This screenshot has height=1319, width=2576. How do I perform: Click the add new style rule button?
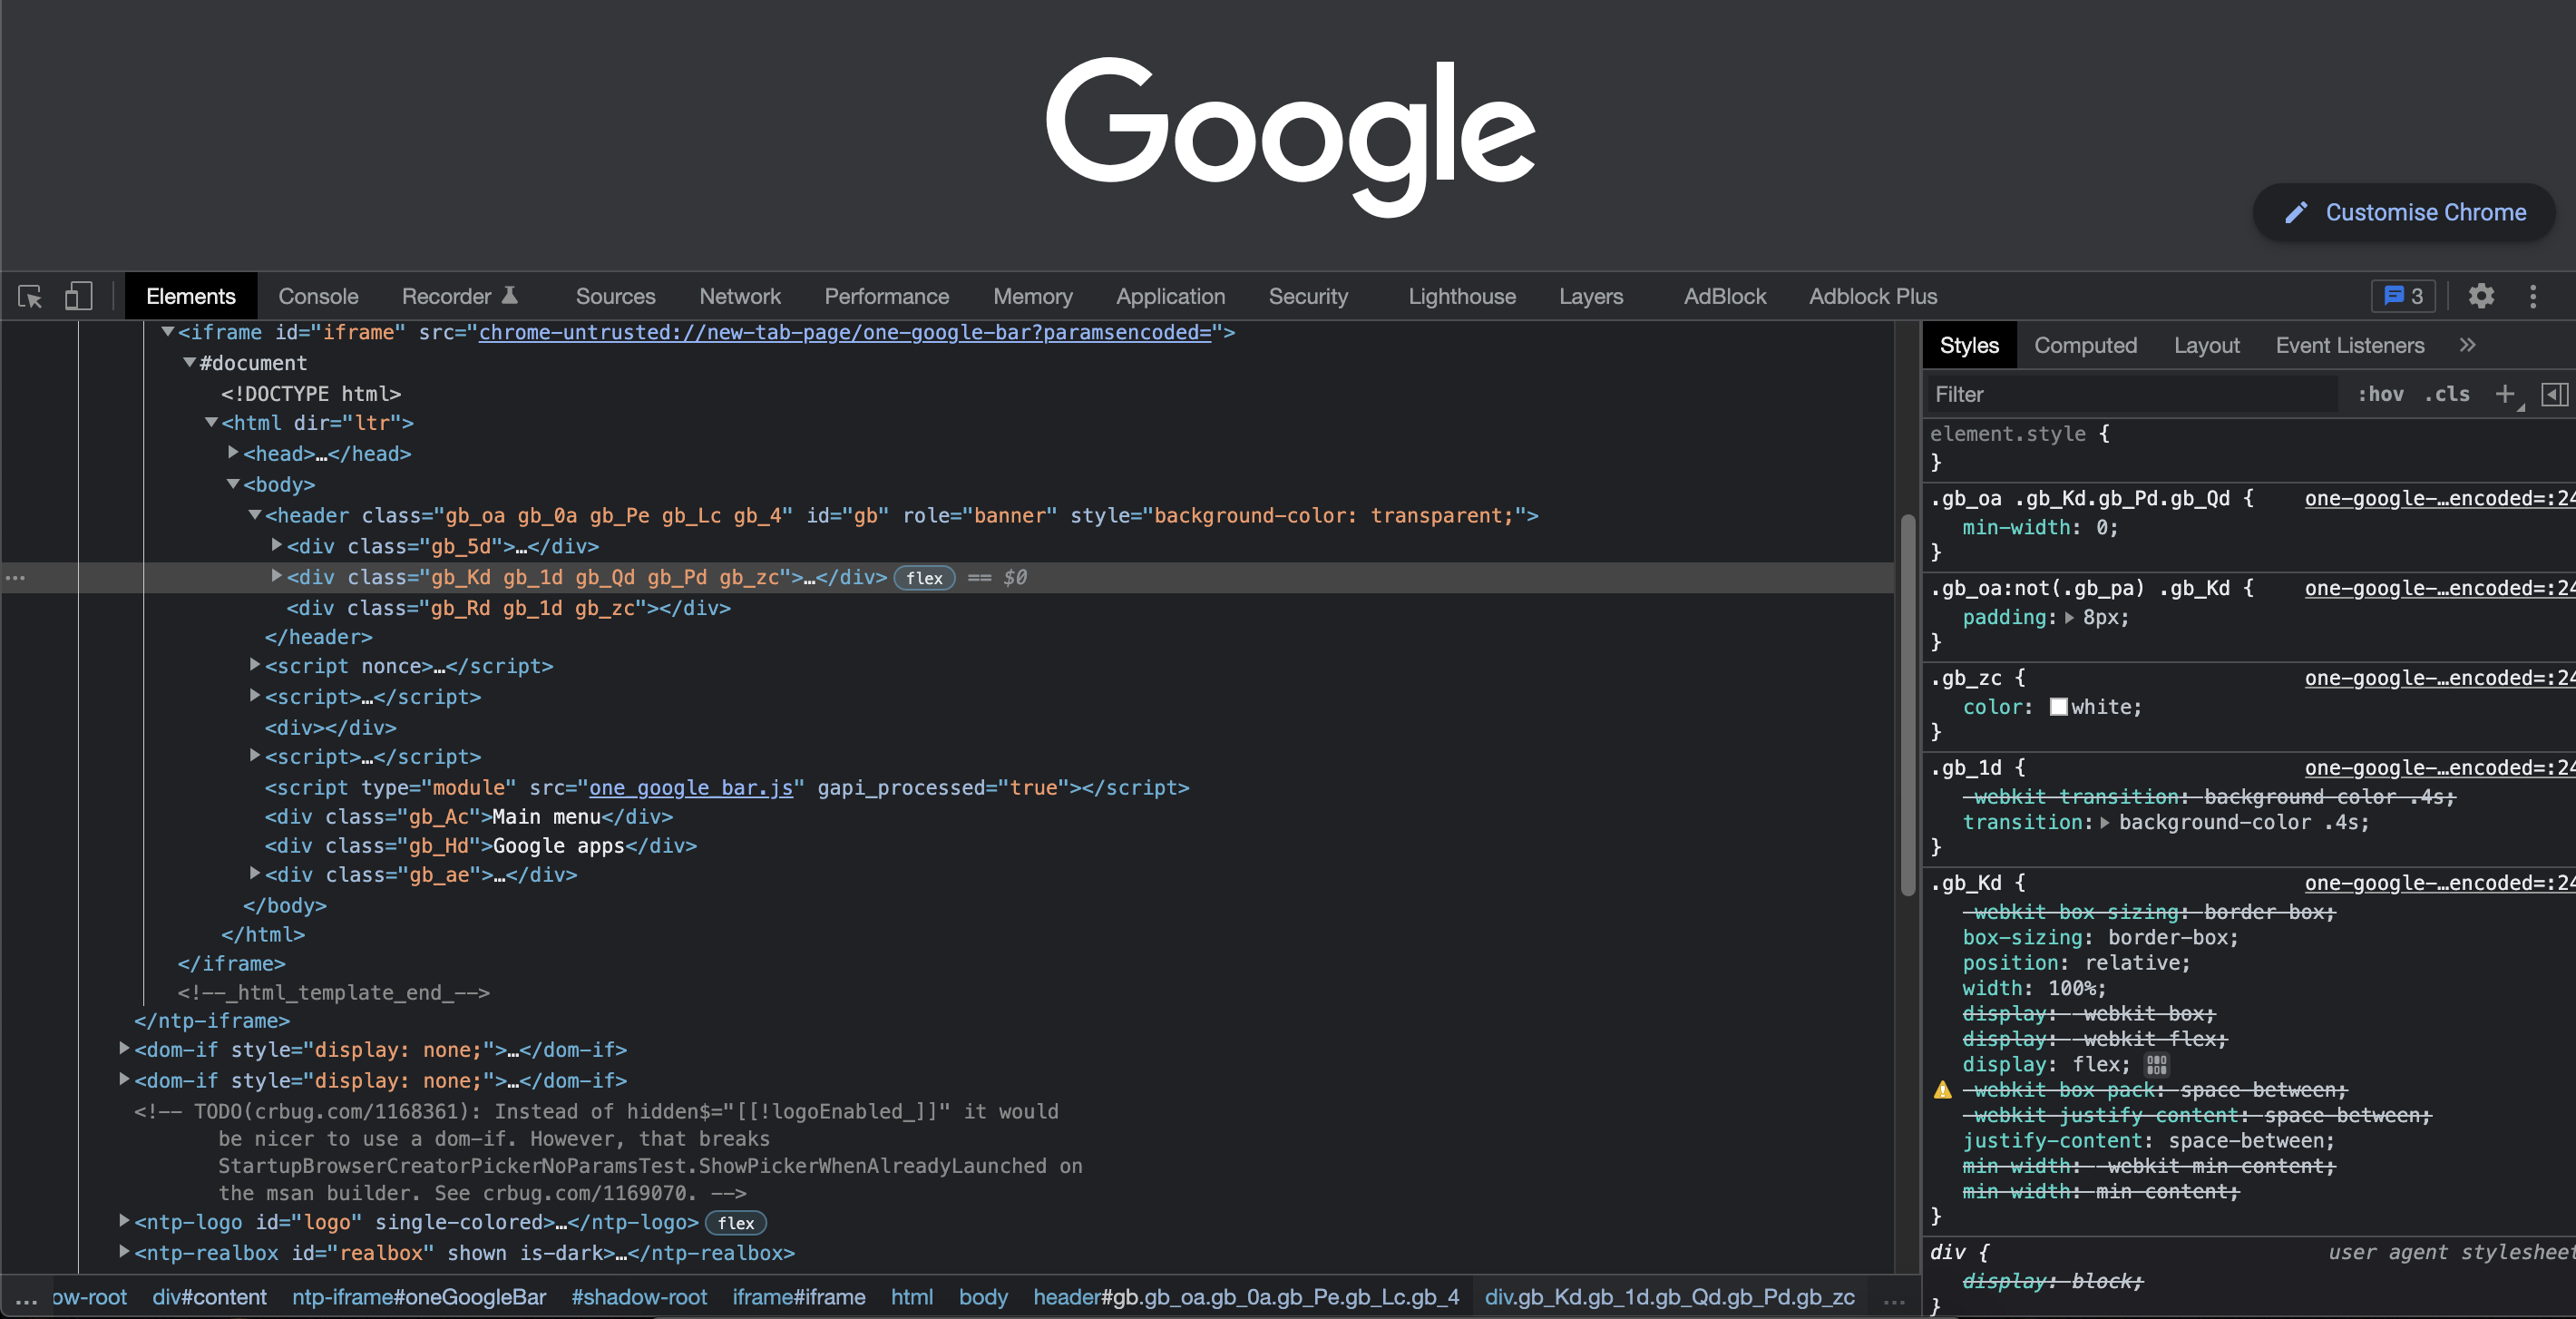point(2503,394)
